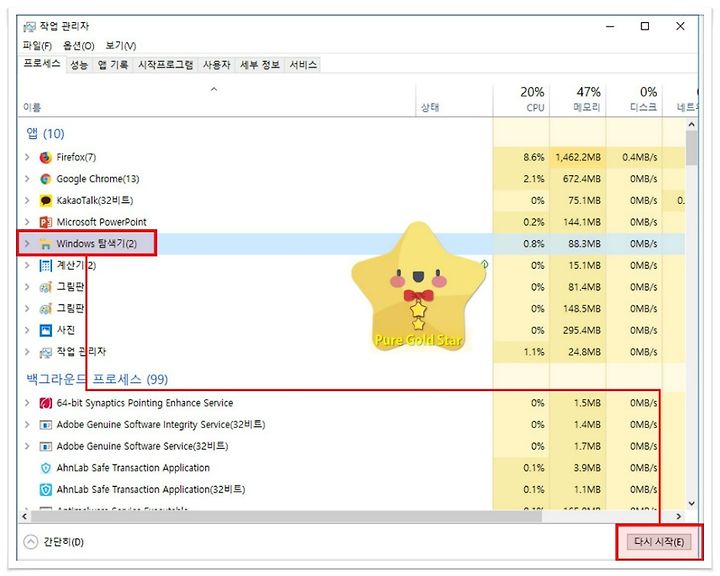Switch to the 서비스 tab
720x576 pixels.
303,65
